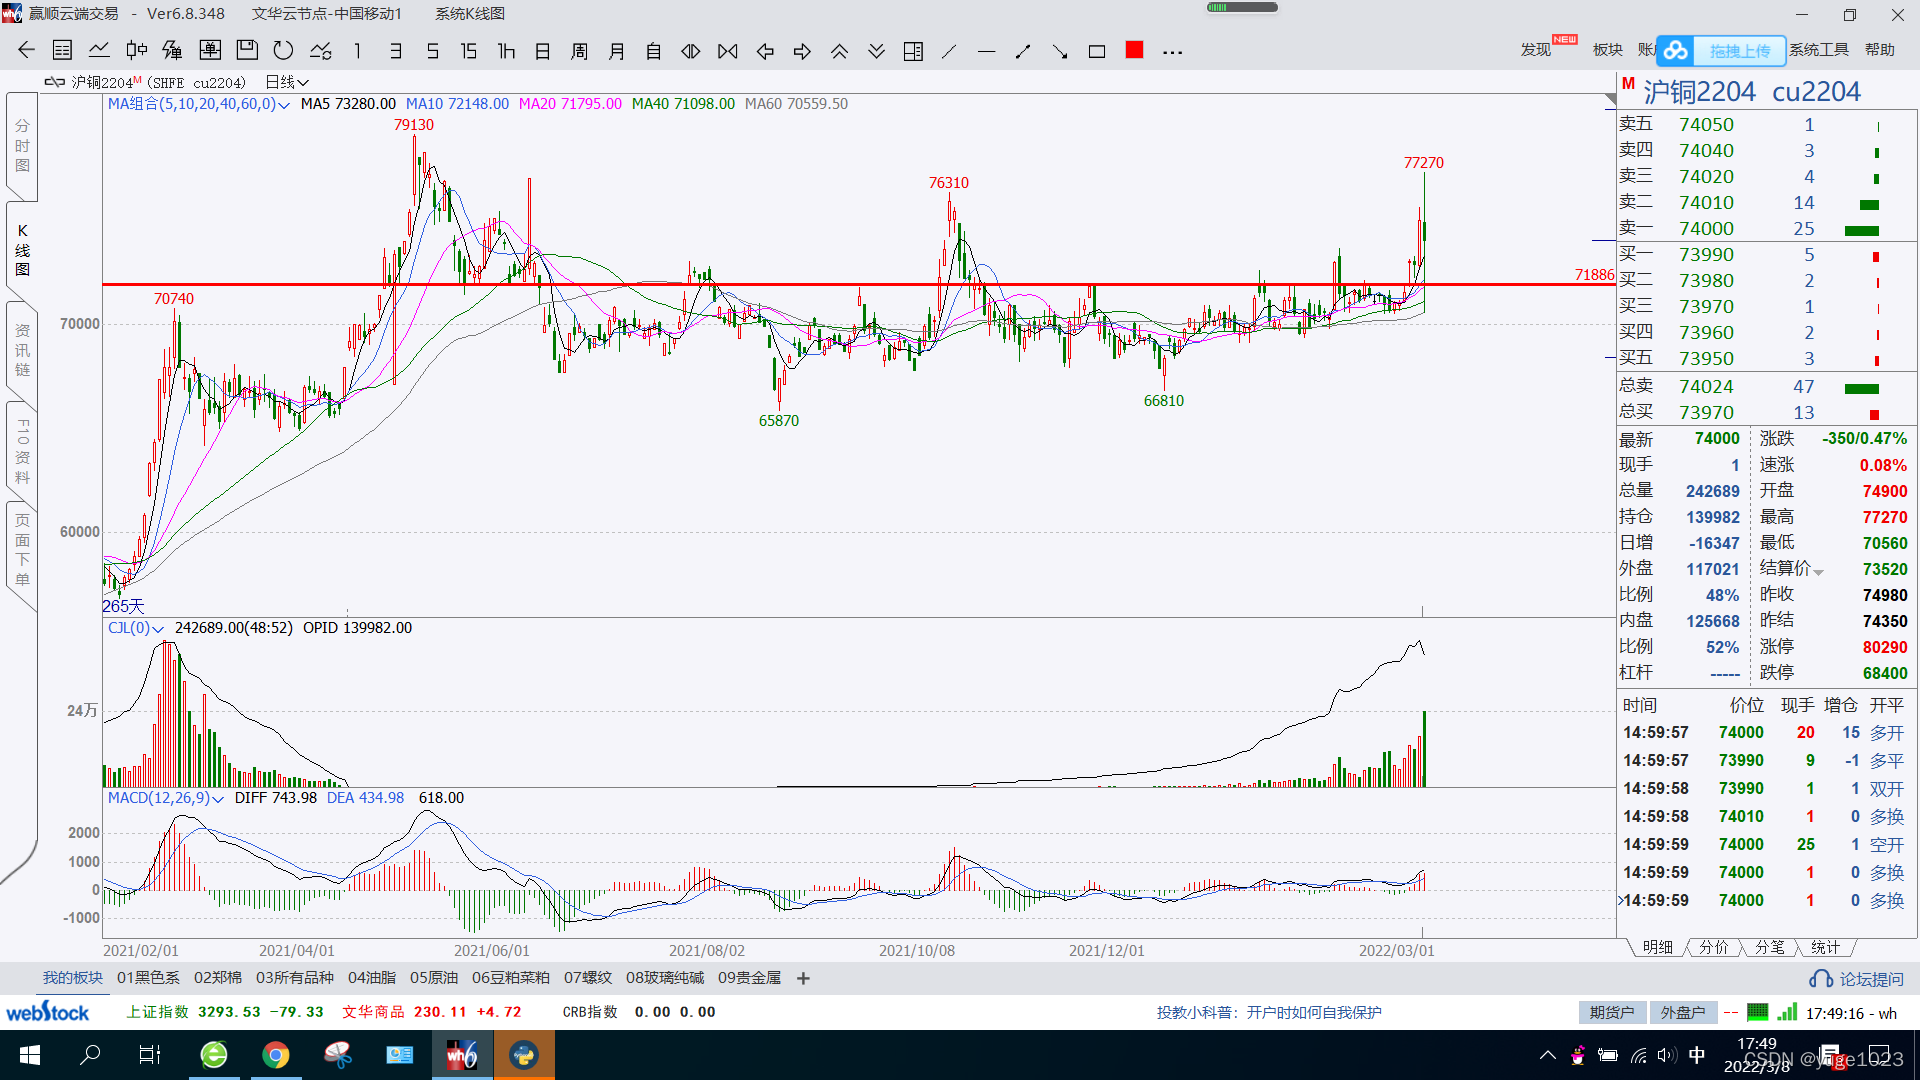This screenshot has width=1920, height=1080.
Task: Select 1-minute period button
Action: coord(357,51)
